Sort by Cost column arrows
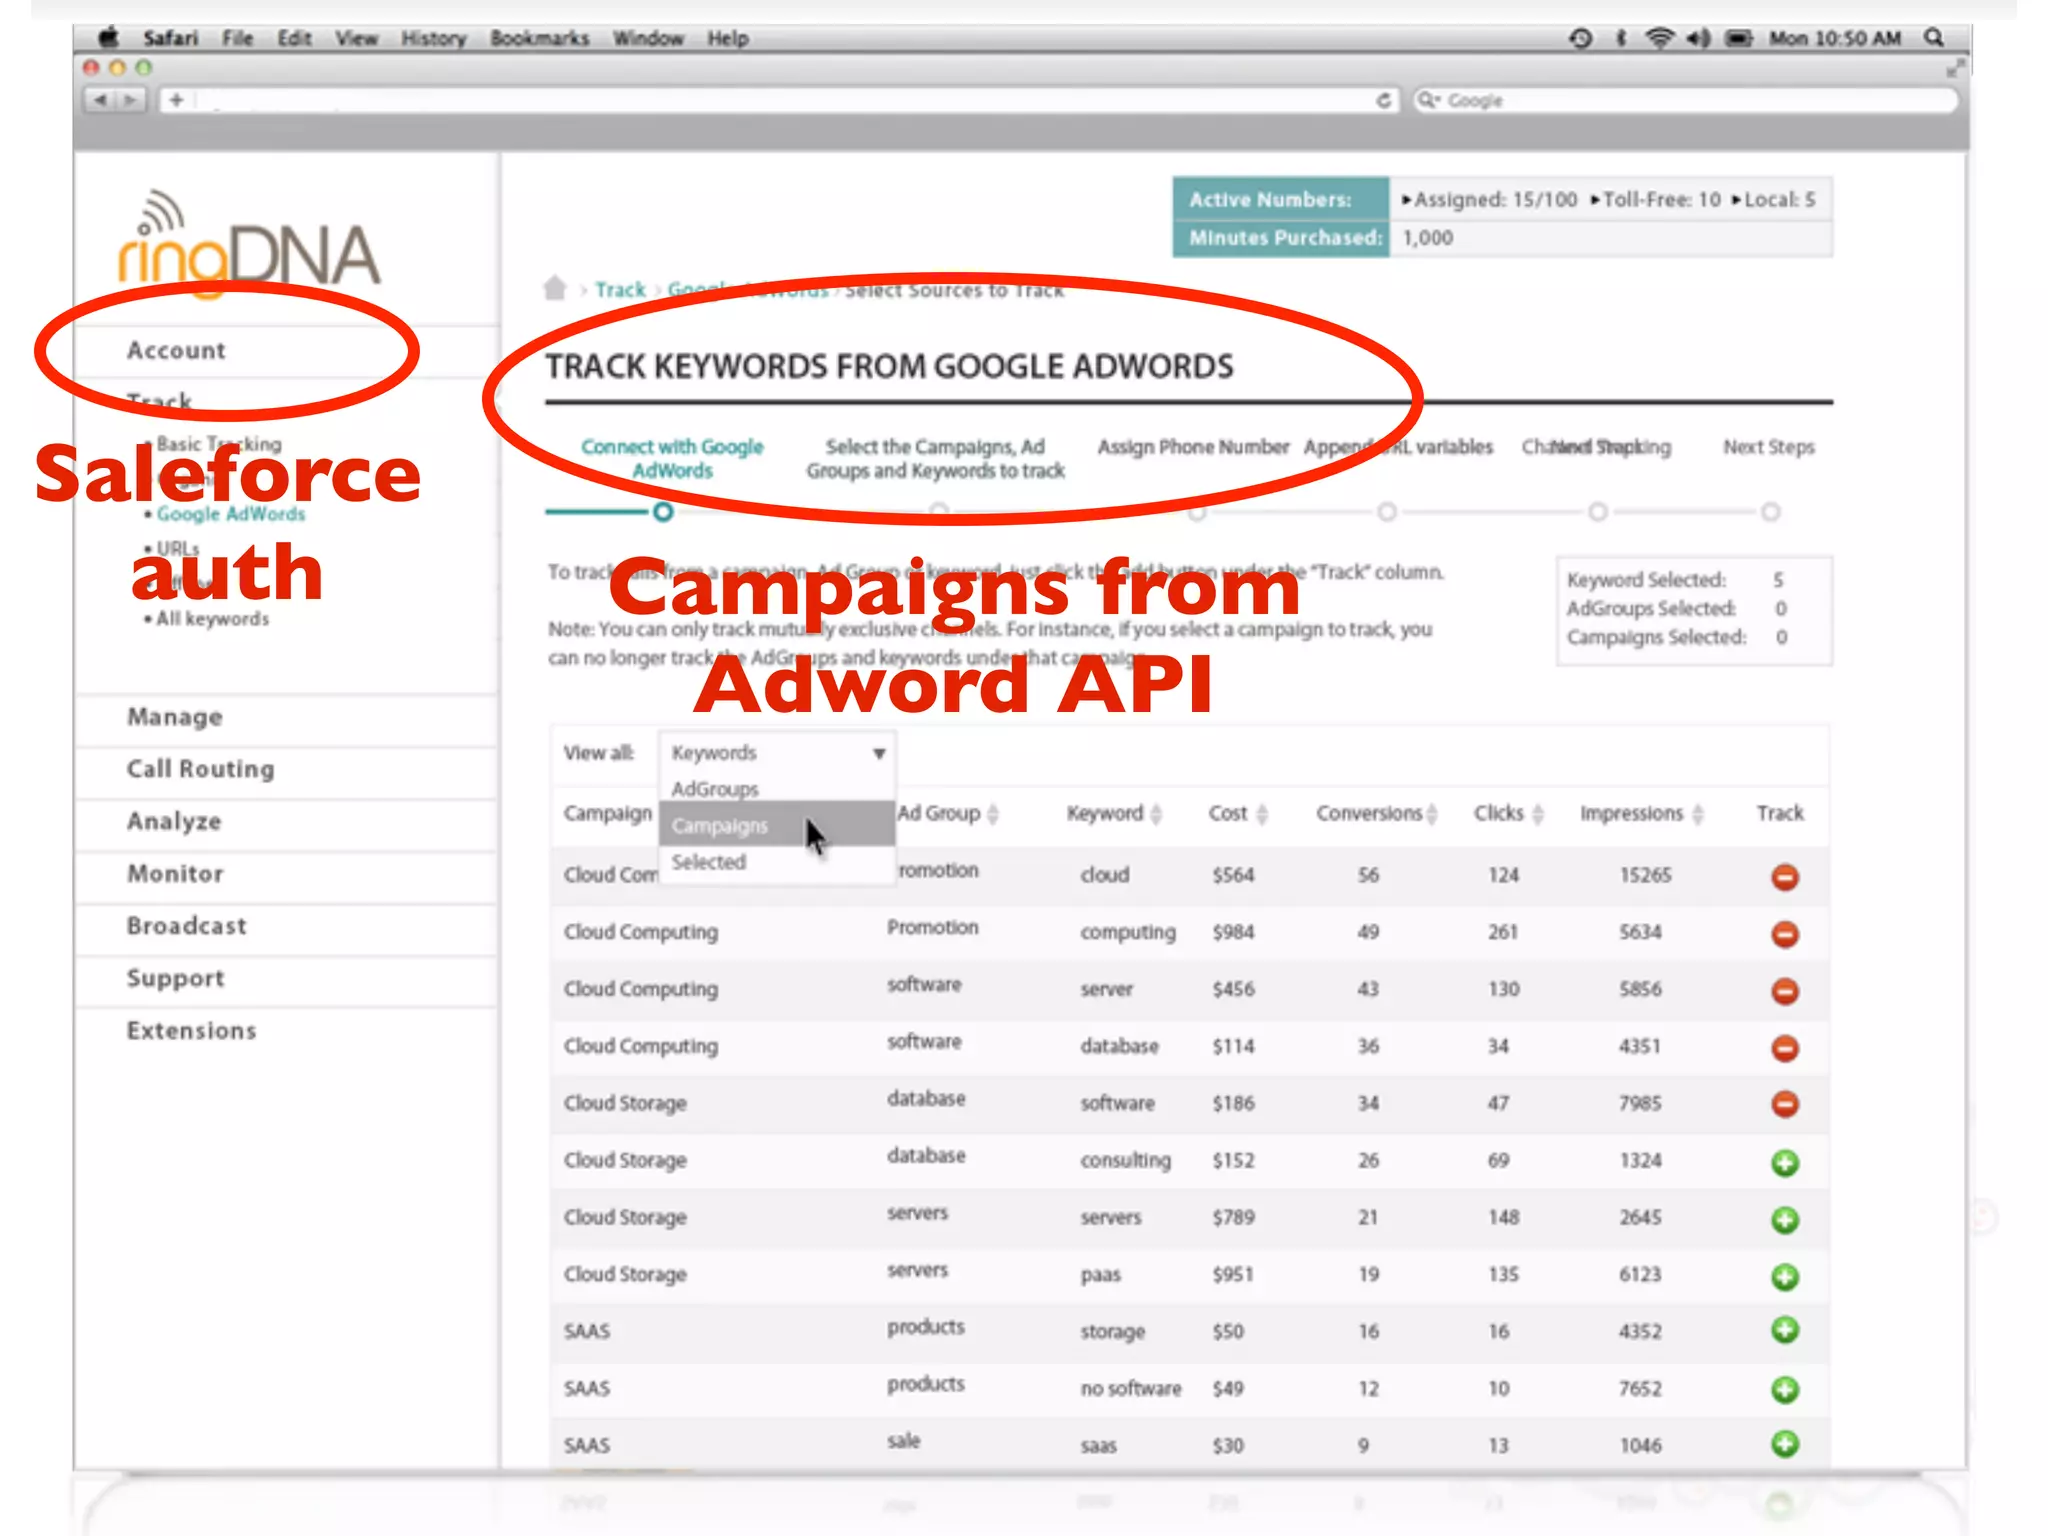2048x1536 pixels. point(1262,814)
